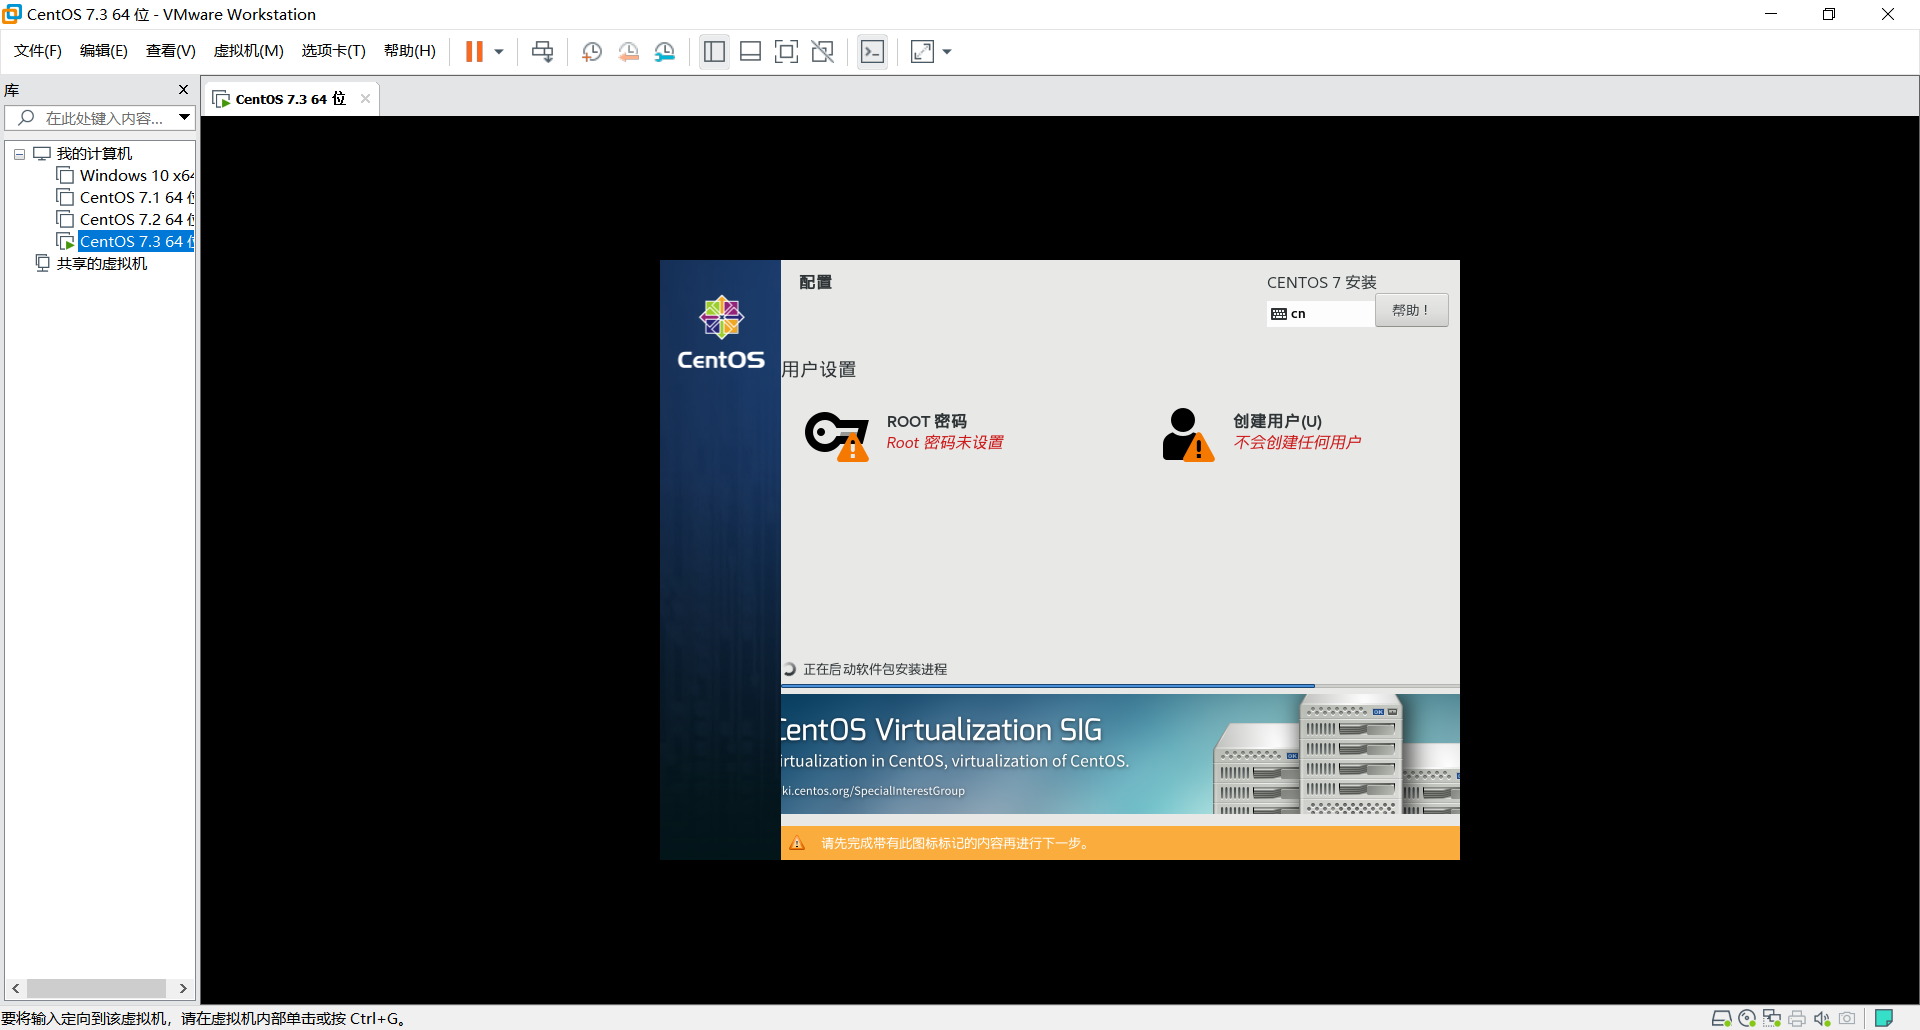Open the snapshot manager
Screen dimensions: 1920x1030
665,52
